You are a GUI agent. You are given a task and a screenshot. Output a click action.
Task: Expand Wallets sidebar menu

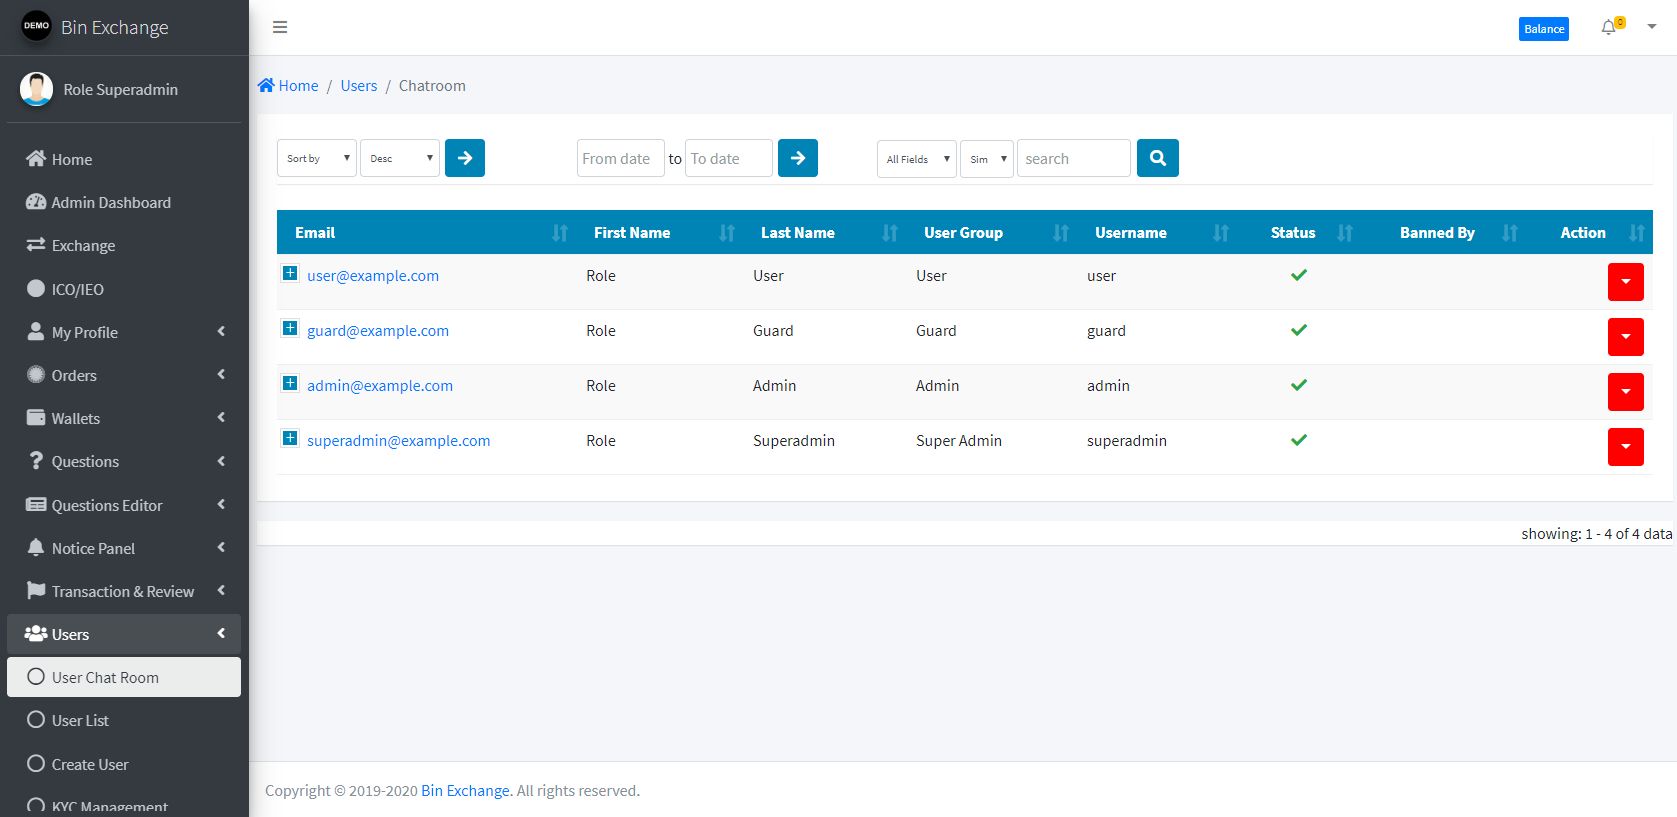click(124, 418)
